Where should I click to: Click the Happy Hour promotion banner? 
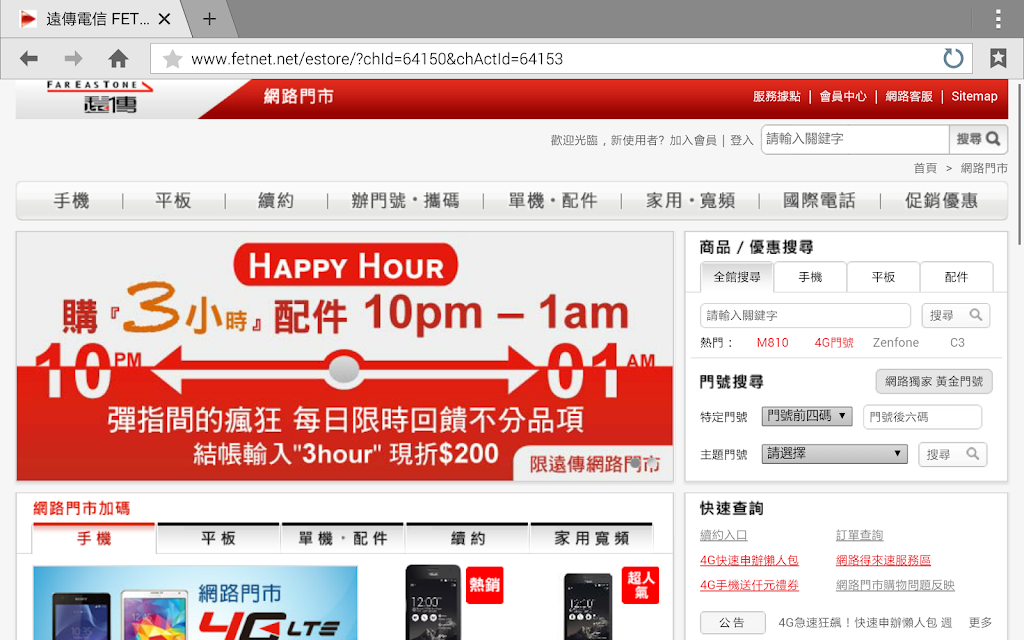tap(345, 357)
